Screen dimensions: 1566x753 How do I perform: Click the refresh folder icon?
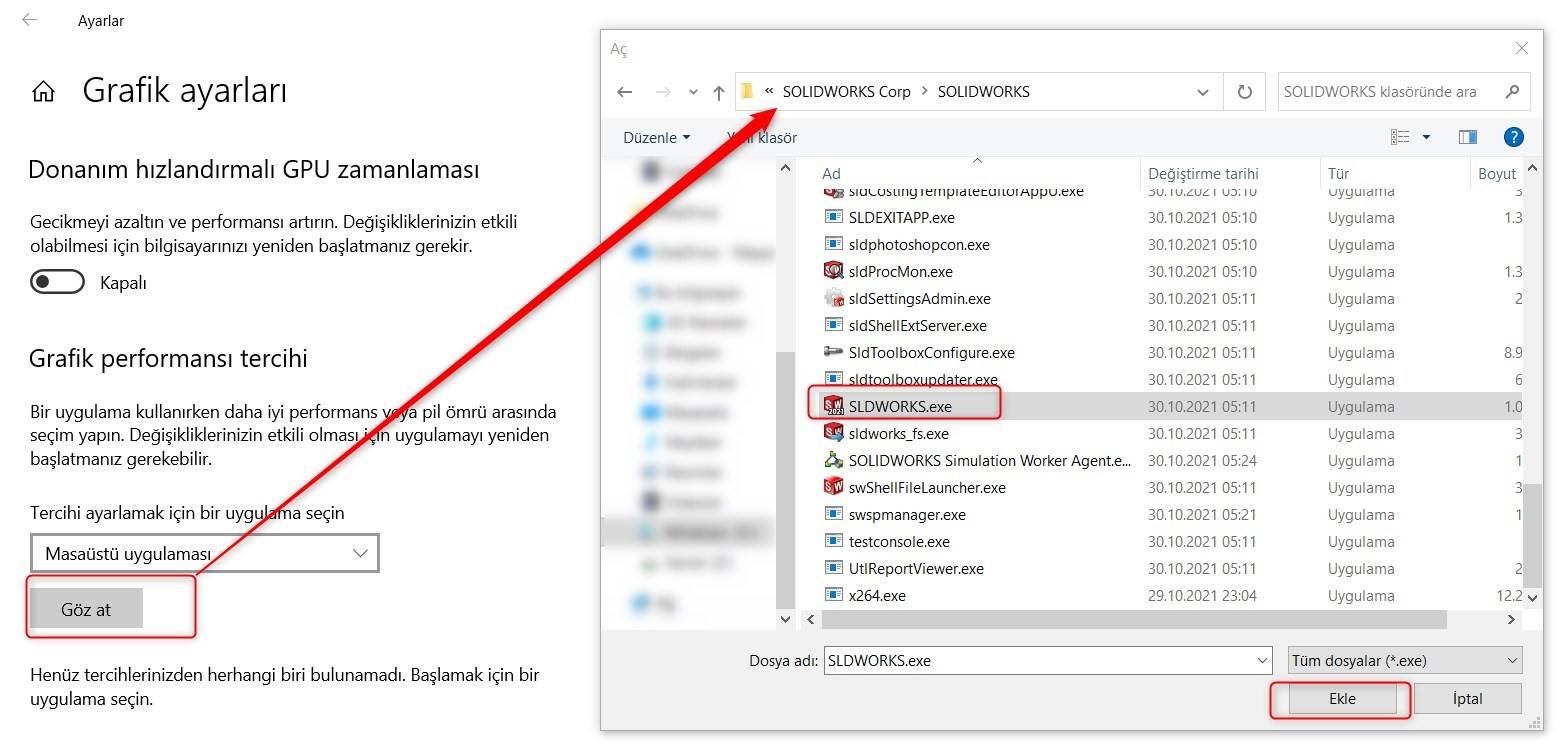1244,92
